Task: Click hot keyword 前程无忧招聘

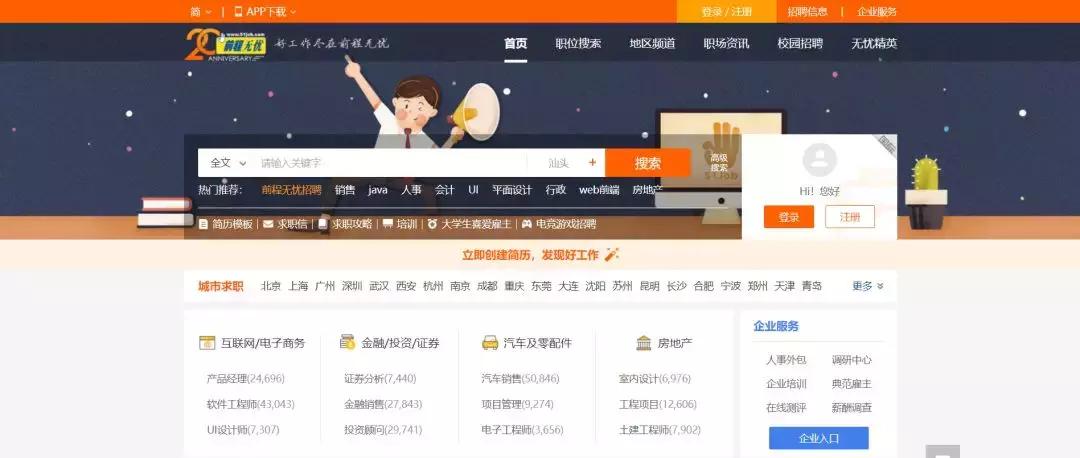Action: point(291,190)
